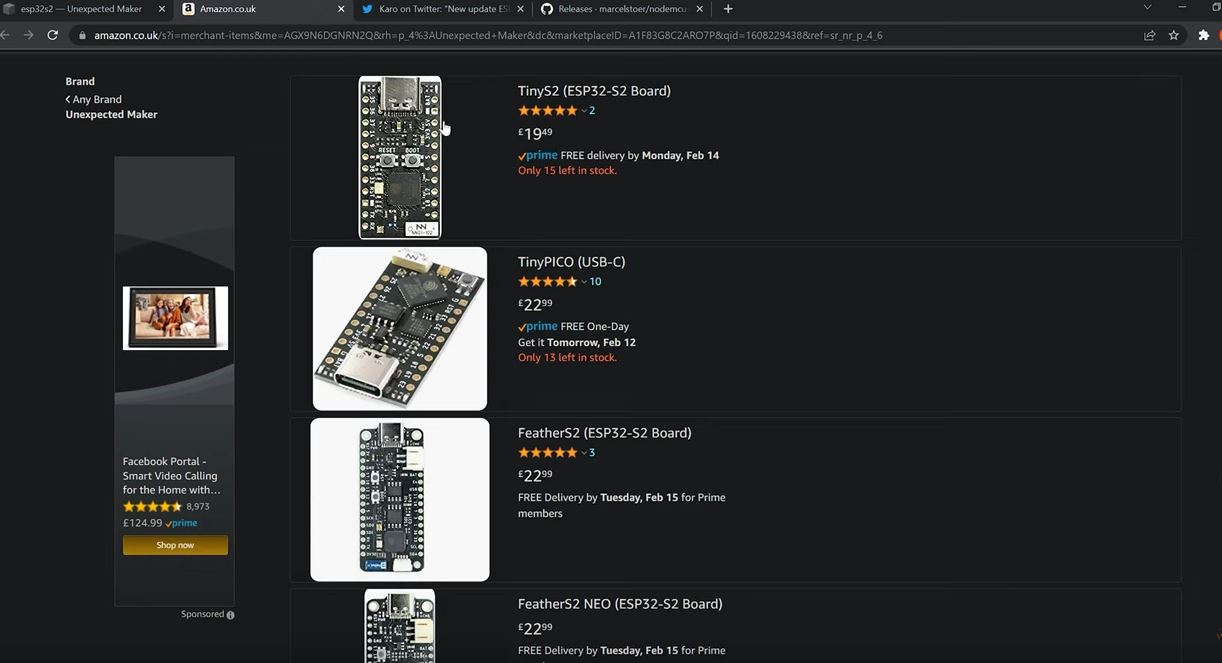The width and height of the screenshot is (1222, 663).
Task: Reload the current page
Action: (x=54, y=35)
